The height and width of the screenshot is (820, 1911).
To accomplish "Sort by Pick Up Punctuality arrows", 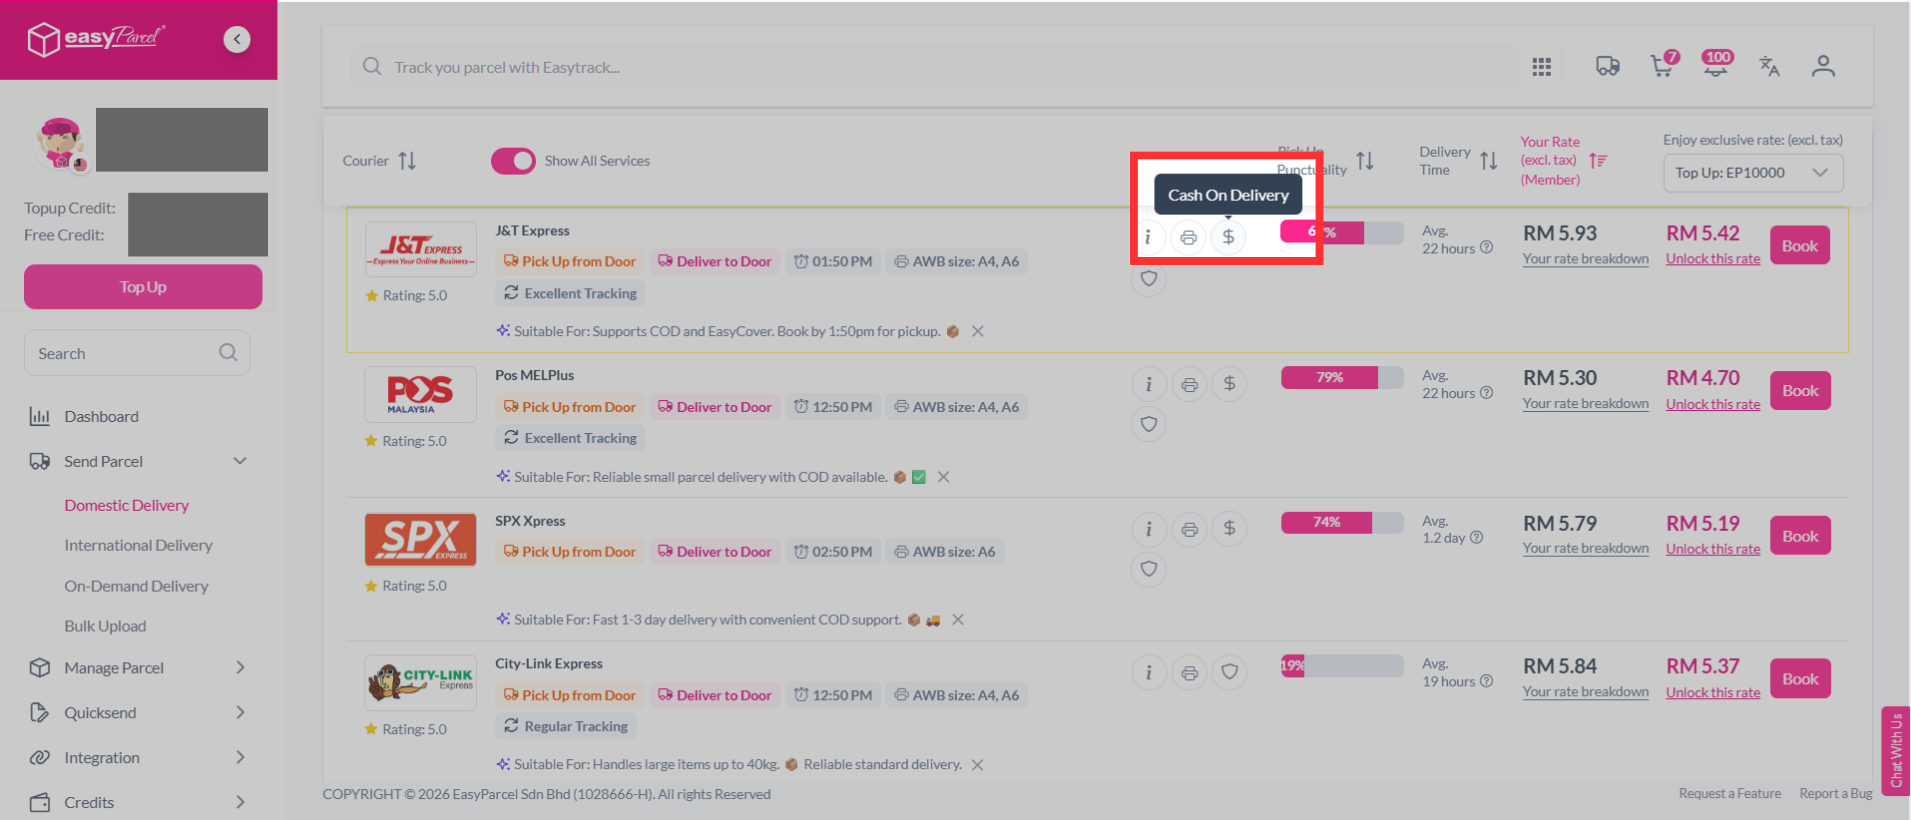I will (x=1365, y=161).
